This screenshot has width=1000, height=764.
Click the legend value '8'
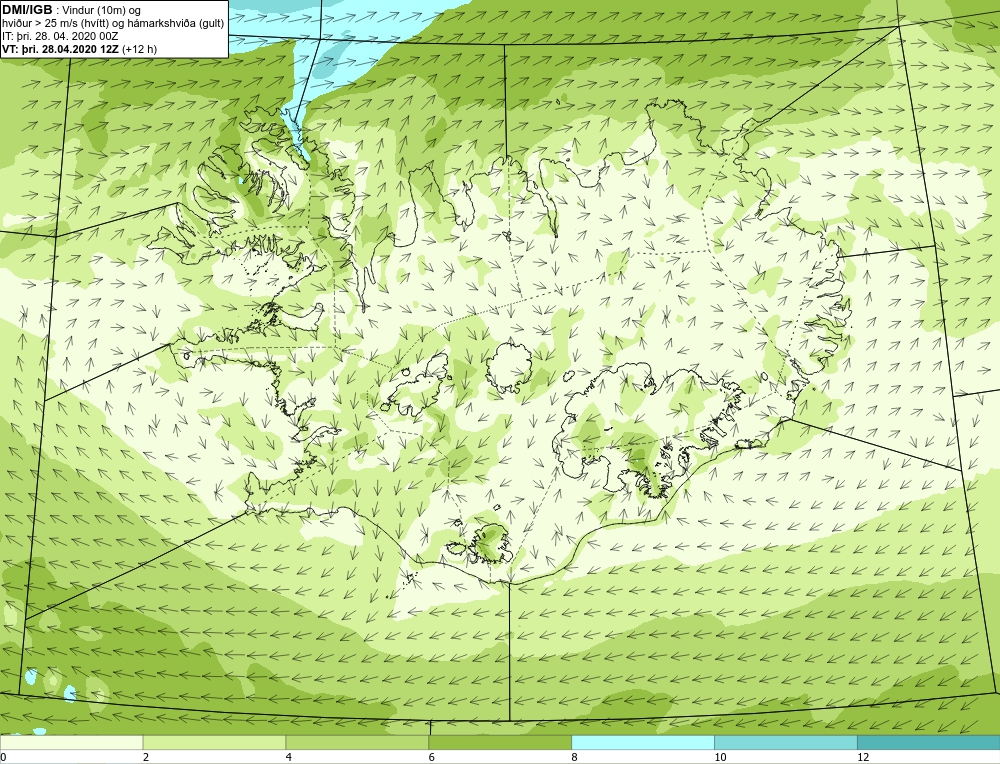pos(575,757)
